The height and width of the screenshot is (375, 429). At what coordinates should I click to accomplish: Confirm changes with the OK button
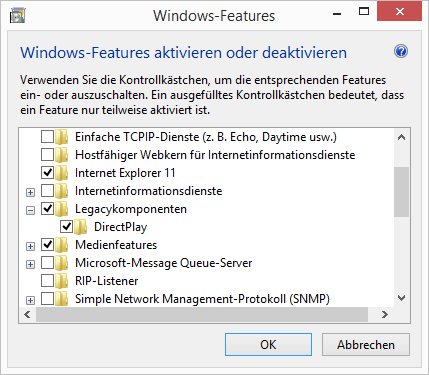pyautogui.click(x=268, y=345)
